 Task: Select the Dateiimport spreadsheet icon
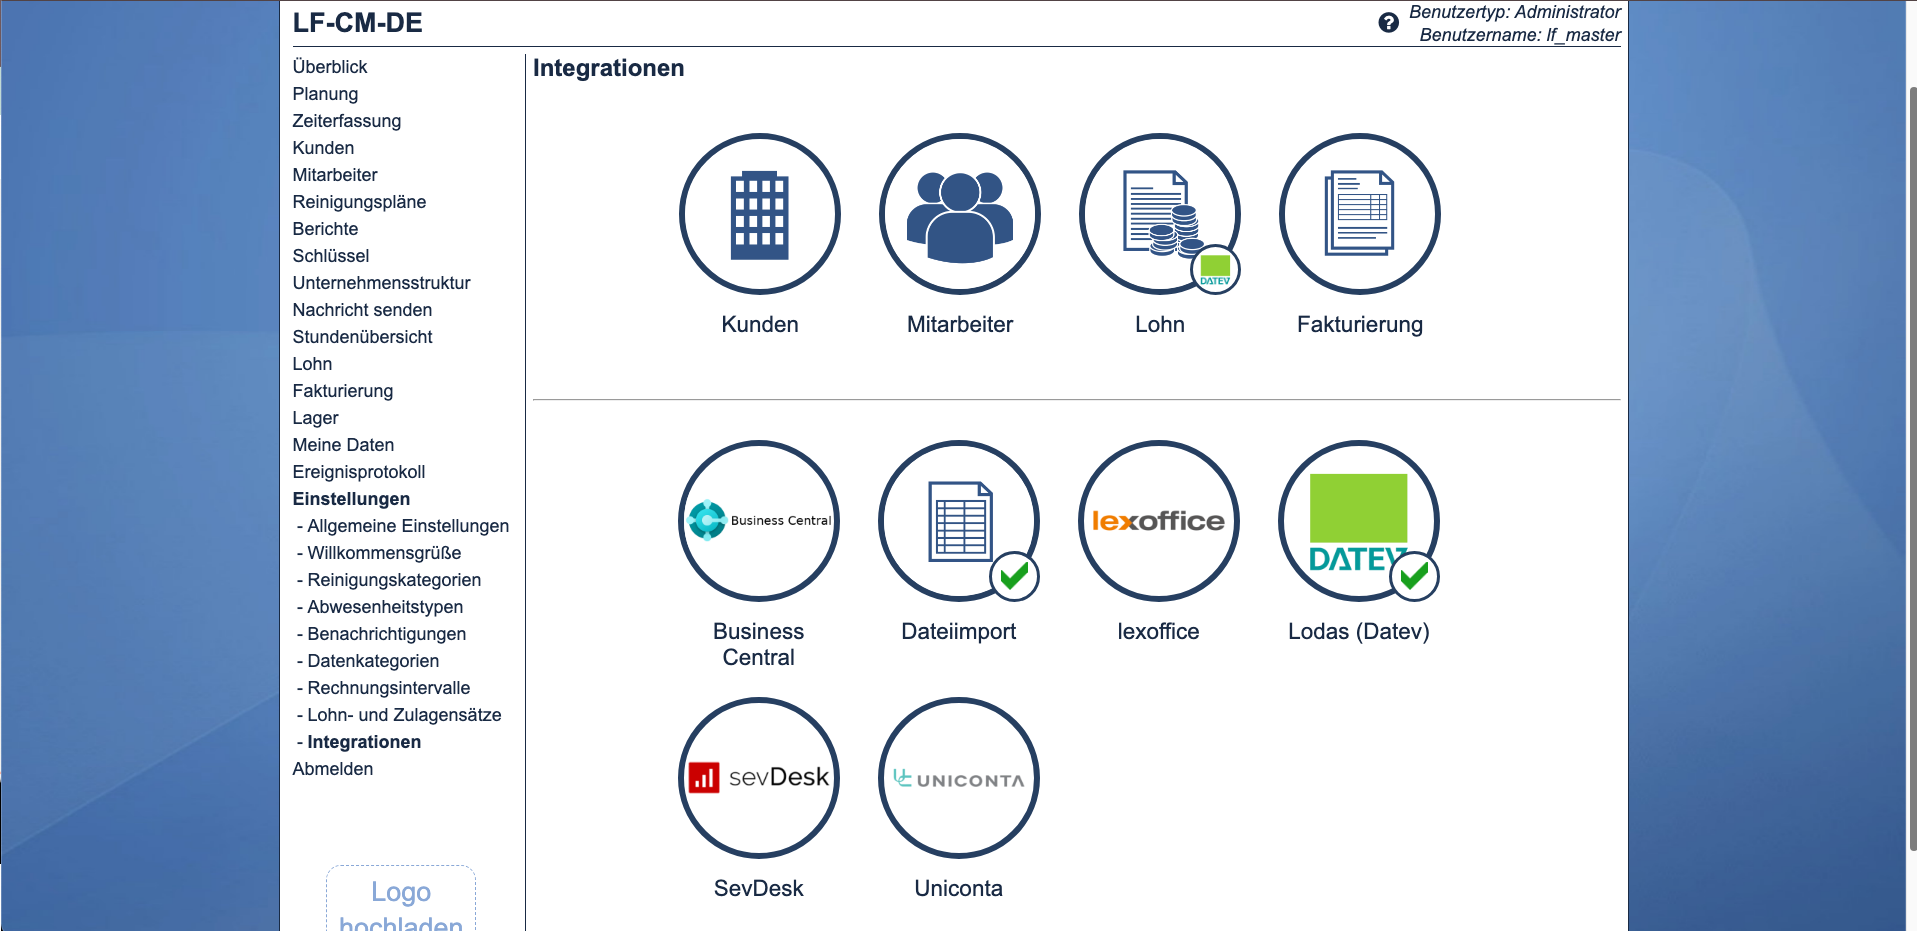958,521
